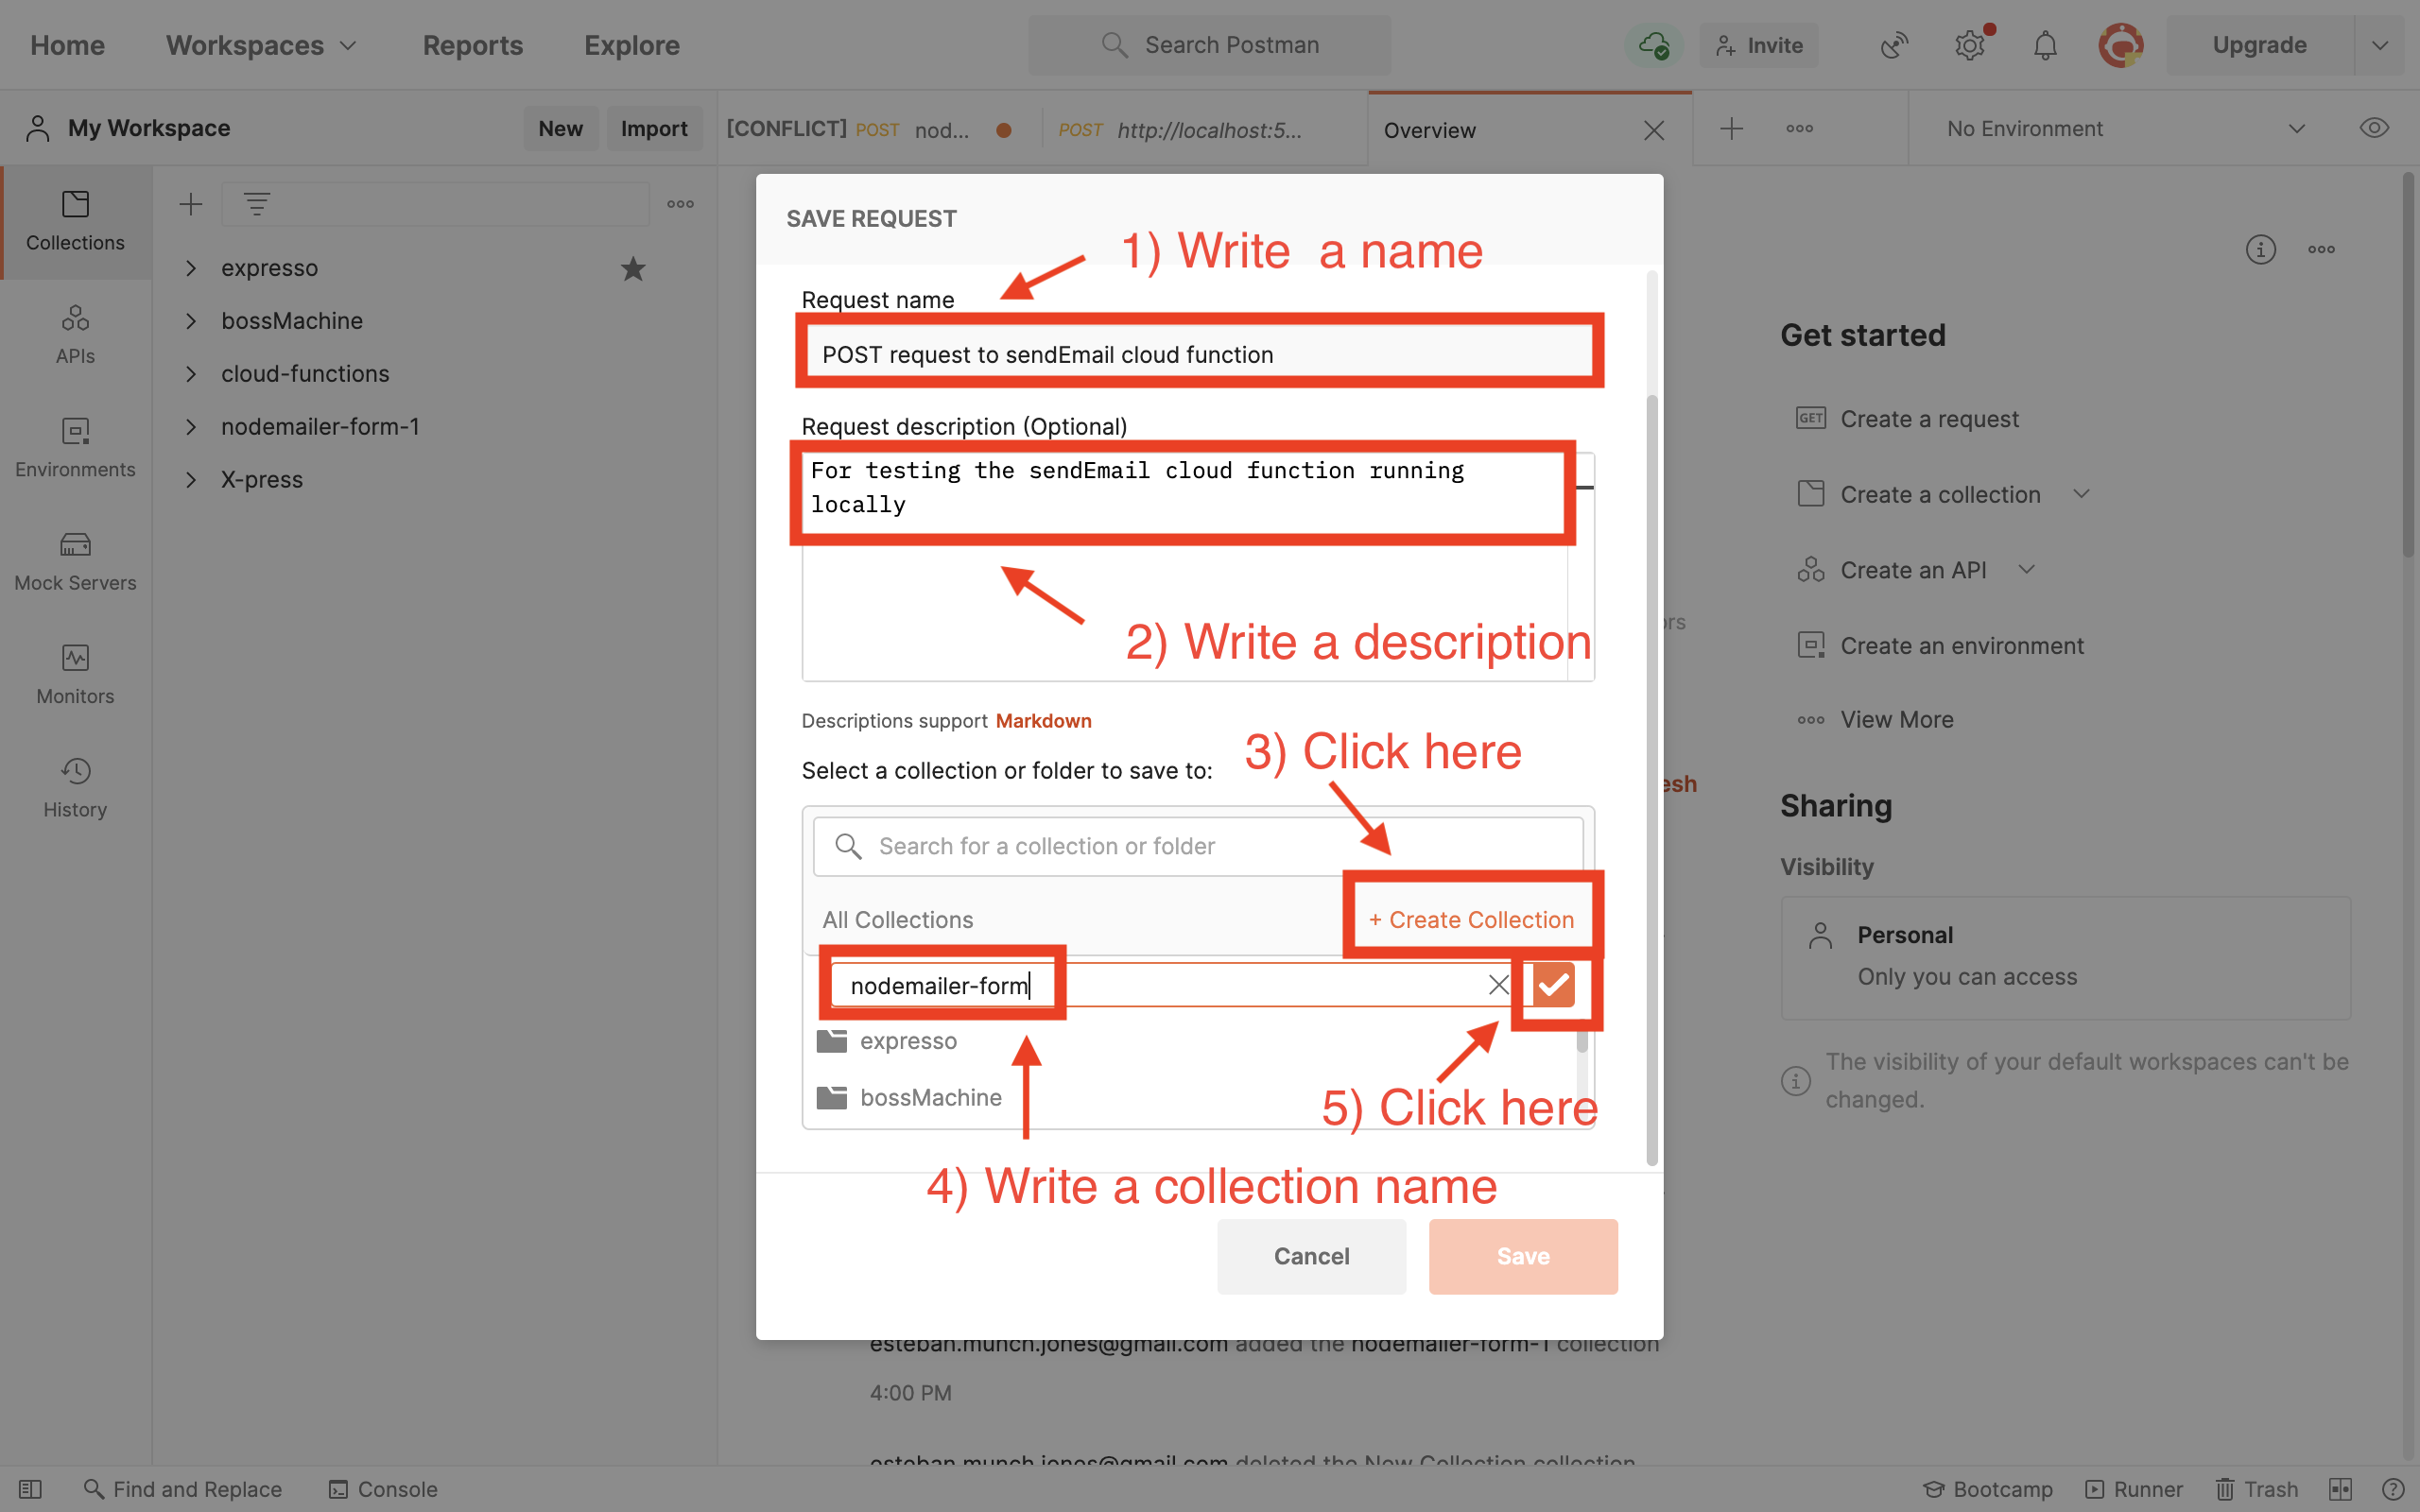Screen dimensions: 2420x1512
Task: Expand the cloud-functions collection
Action: click(191, 373)
